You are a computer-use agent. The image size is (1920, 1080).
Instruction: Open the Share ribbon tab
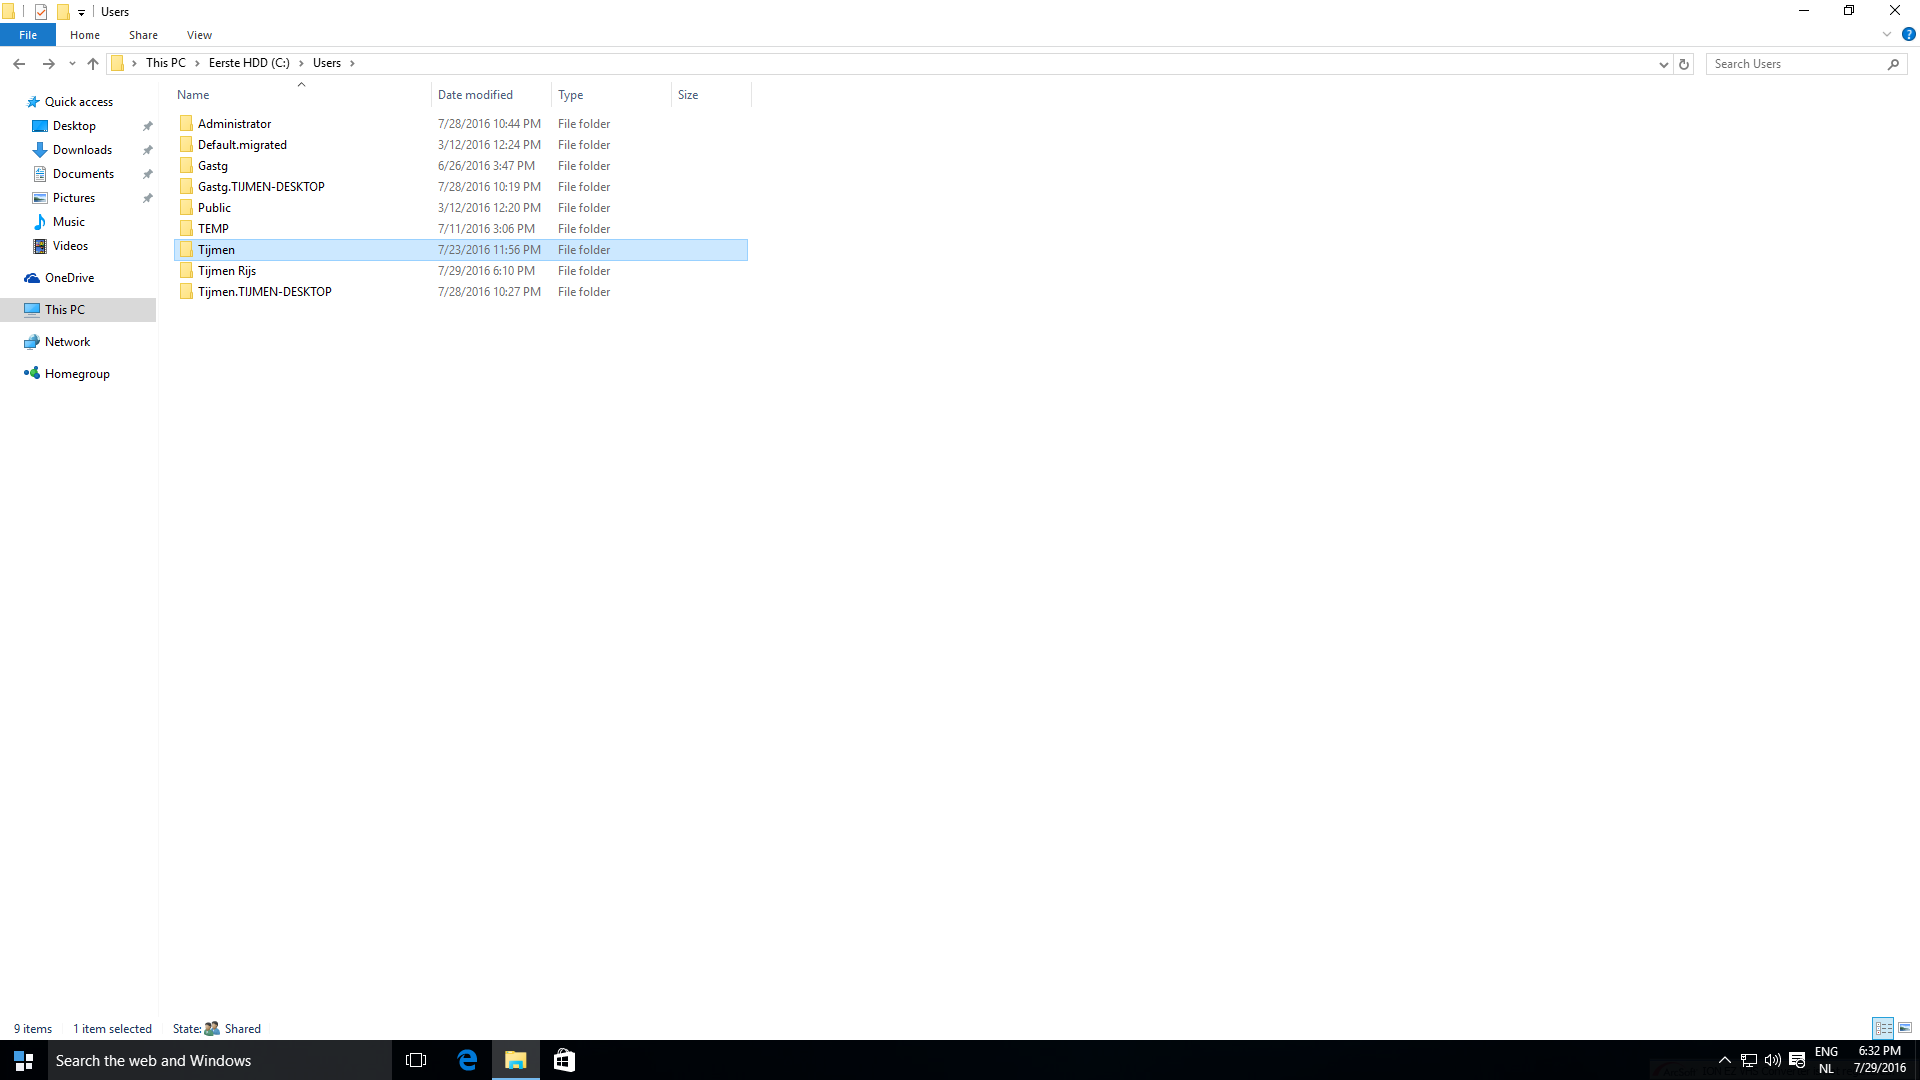point(143,35)
